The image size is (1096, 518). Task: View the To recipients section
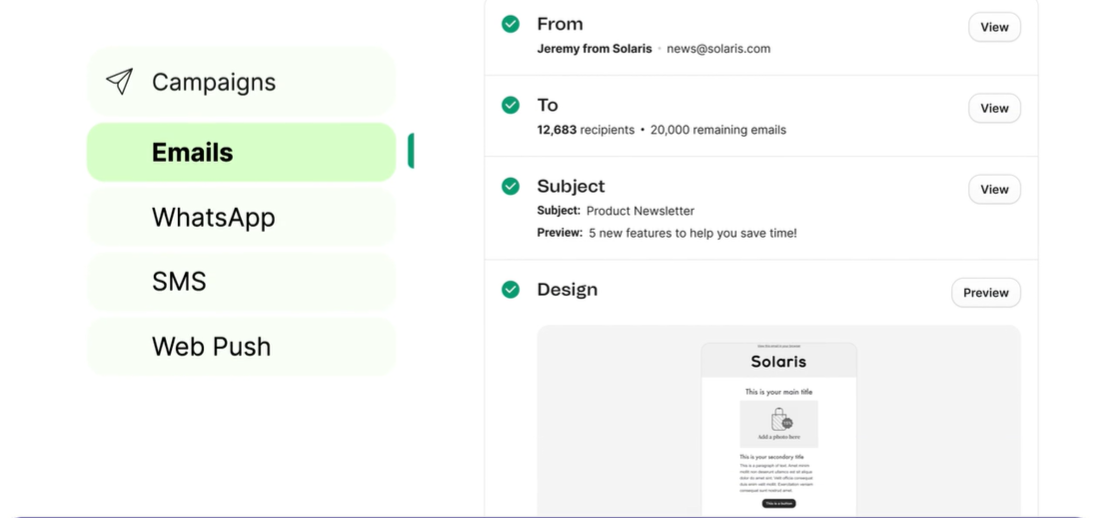coord(994,108)
